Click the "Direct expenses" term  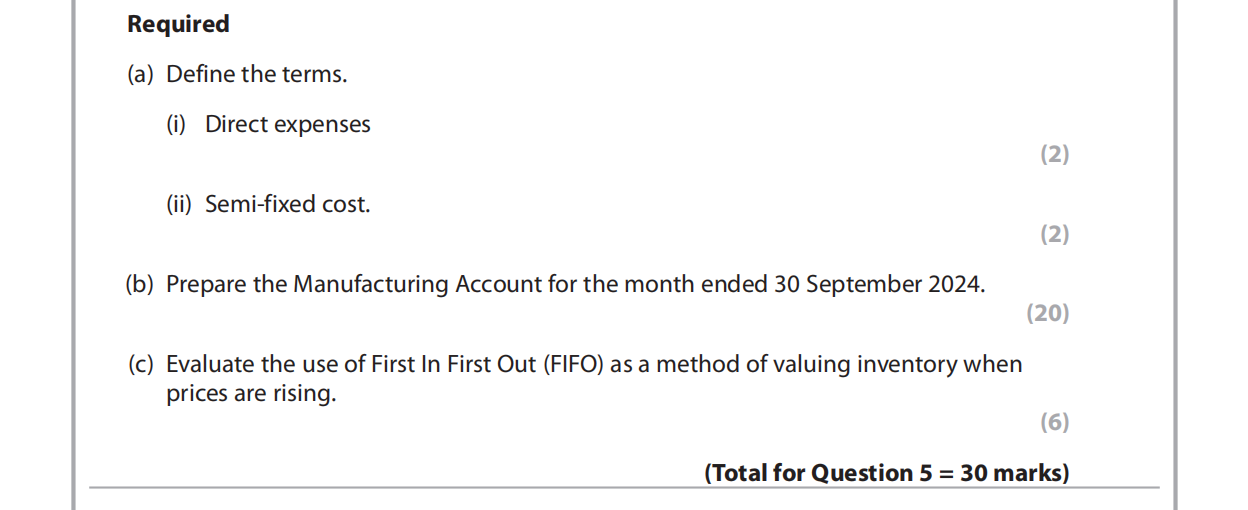tap(288, 124)
